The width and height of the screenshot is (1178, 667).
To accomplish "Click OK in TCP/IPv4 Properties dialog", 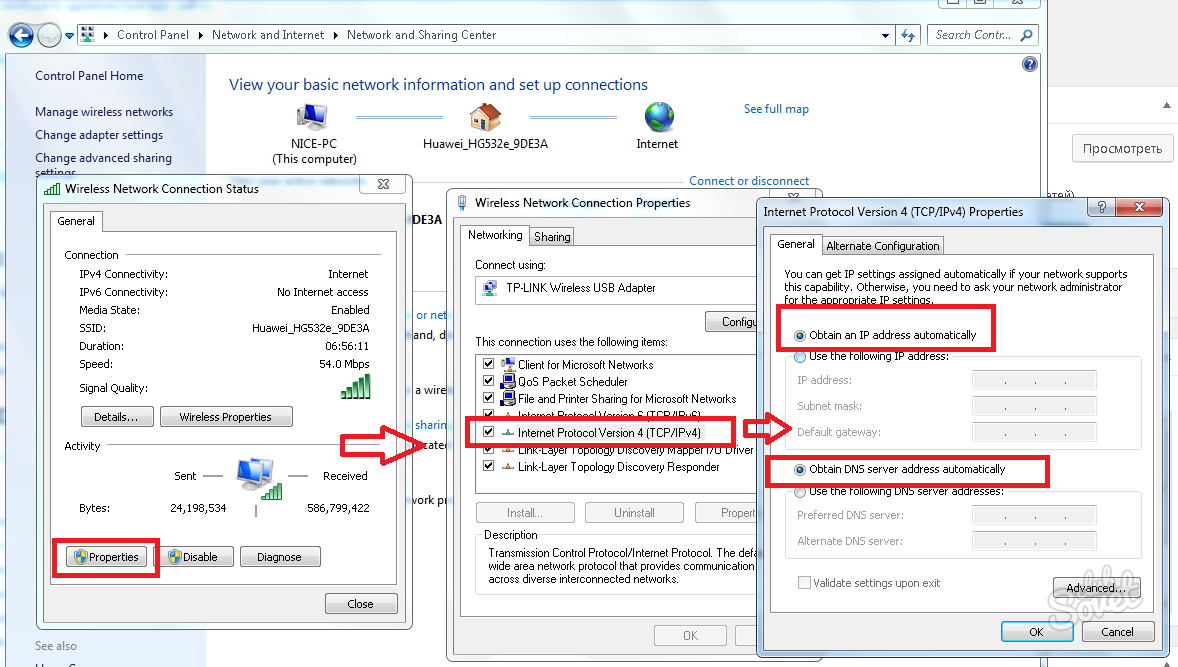I will pos(1037,632).
